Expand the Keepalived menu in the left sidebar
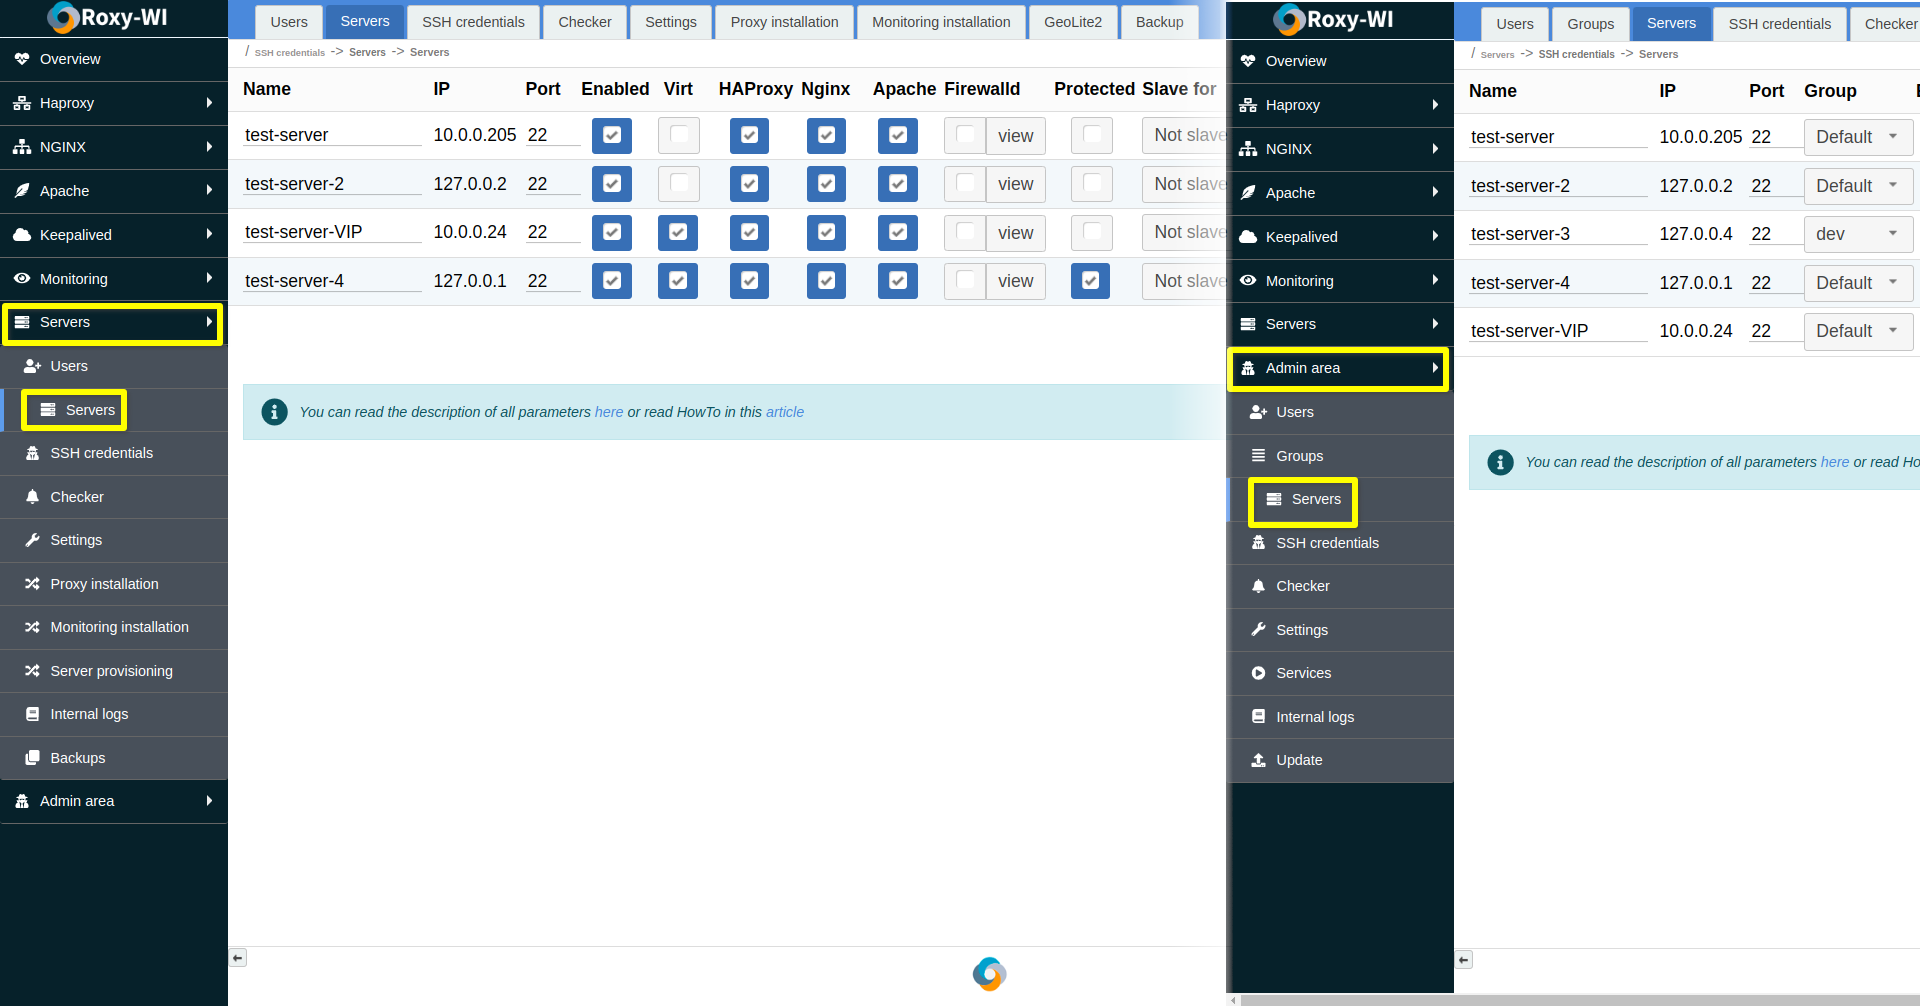The height and width of the screenshot is (1006, 1920). [x=114, y=235]
